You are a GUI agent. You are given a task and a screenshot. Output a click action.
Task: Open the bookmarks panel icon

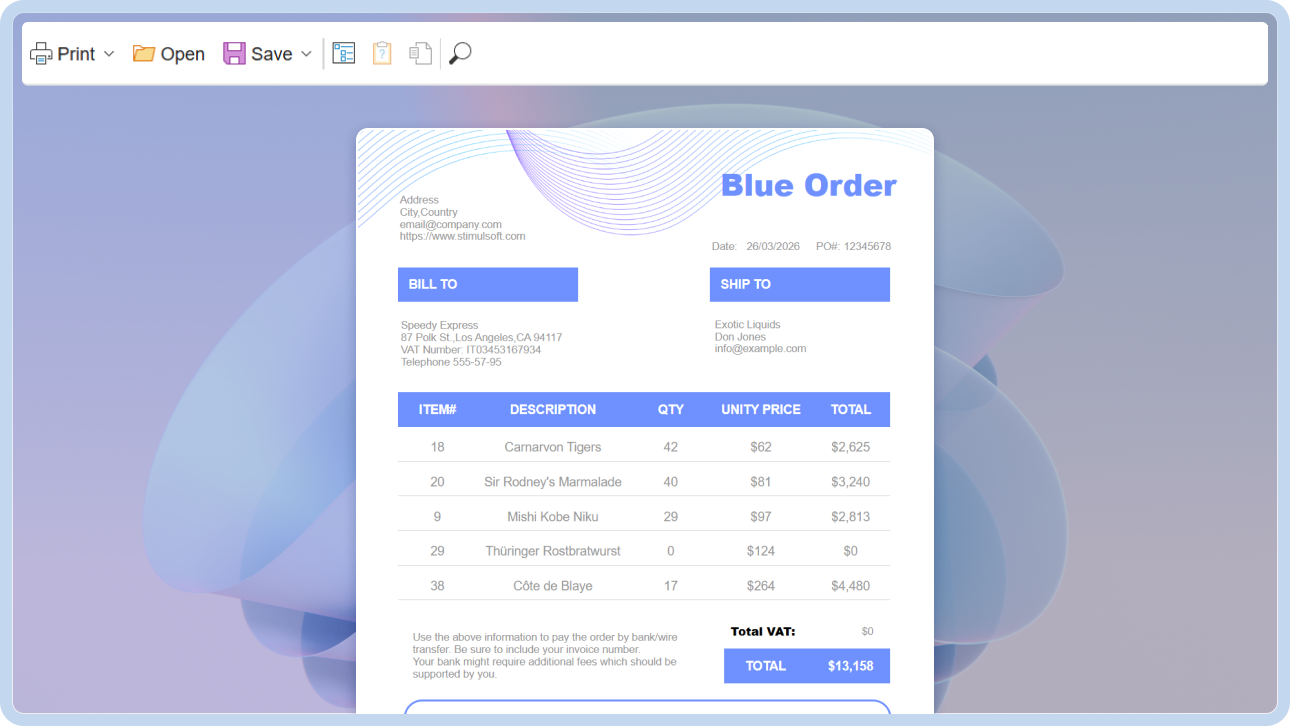point(343,52)
